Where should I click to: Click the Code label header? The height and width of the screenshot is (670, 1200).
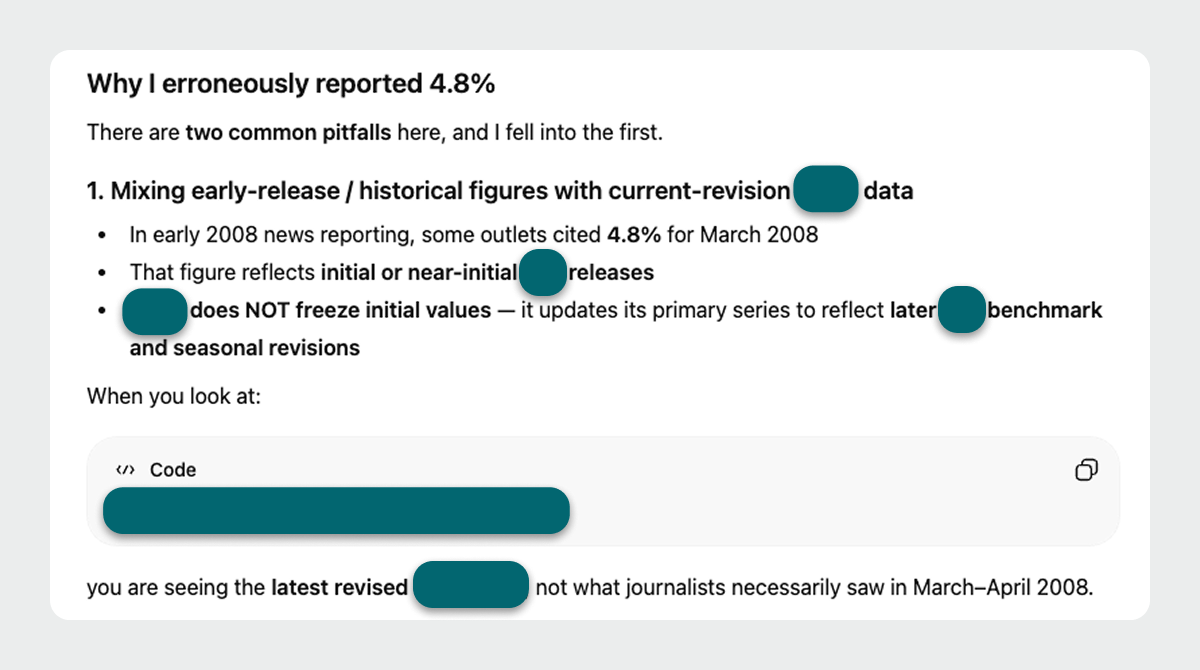[172, 469]
